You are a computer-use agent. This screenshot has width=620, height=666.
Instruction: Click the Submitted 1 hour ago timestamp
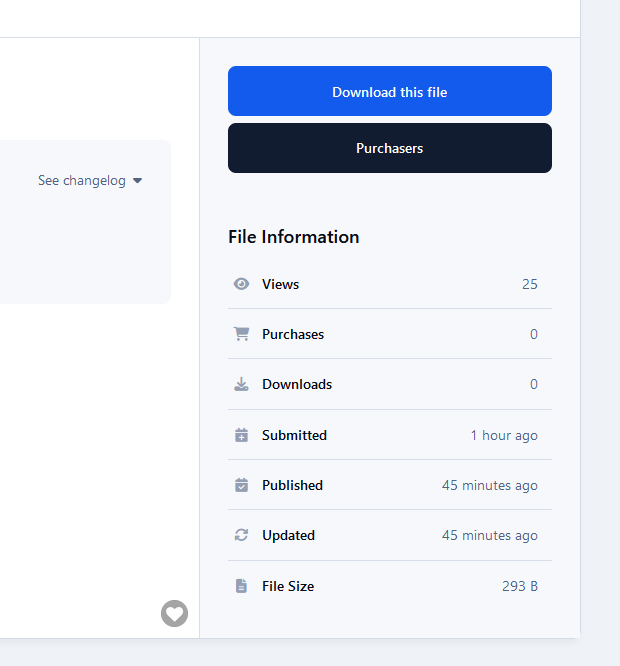(504, 435)
